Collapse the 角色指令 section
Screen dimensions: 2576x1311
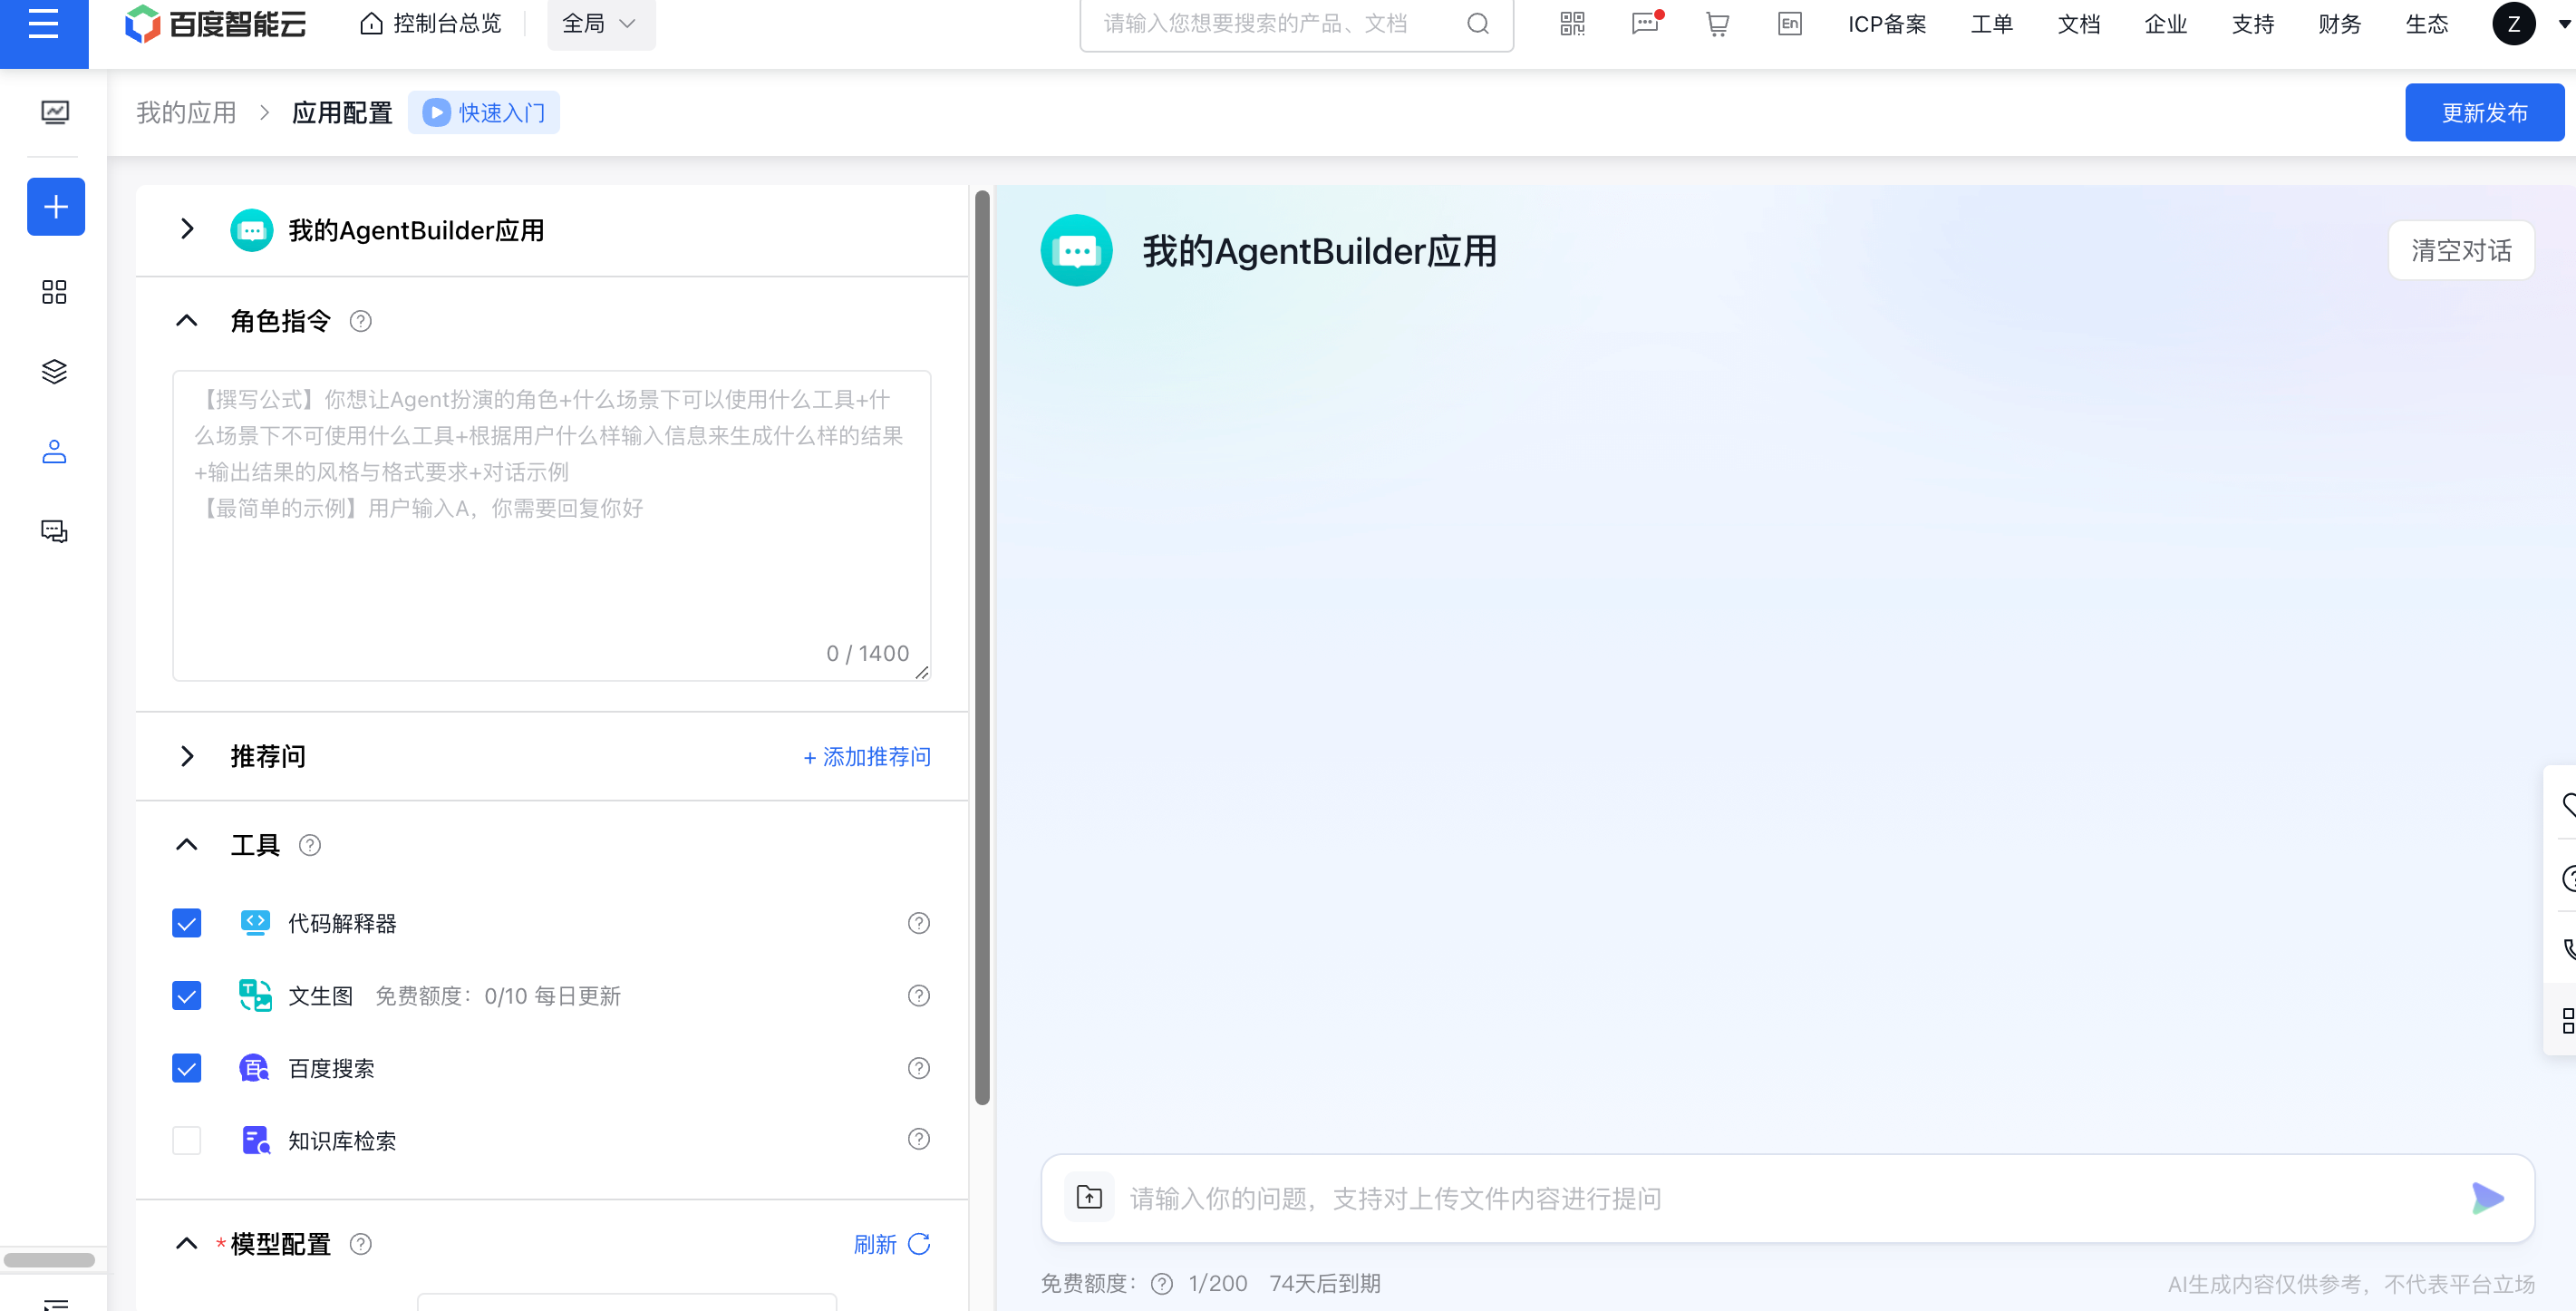pos(187,321)
